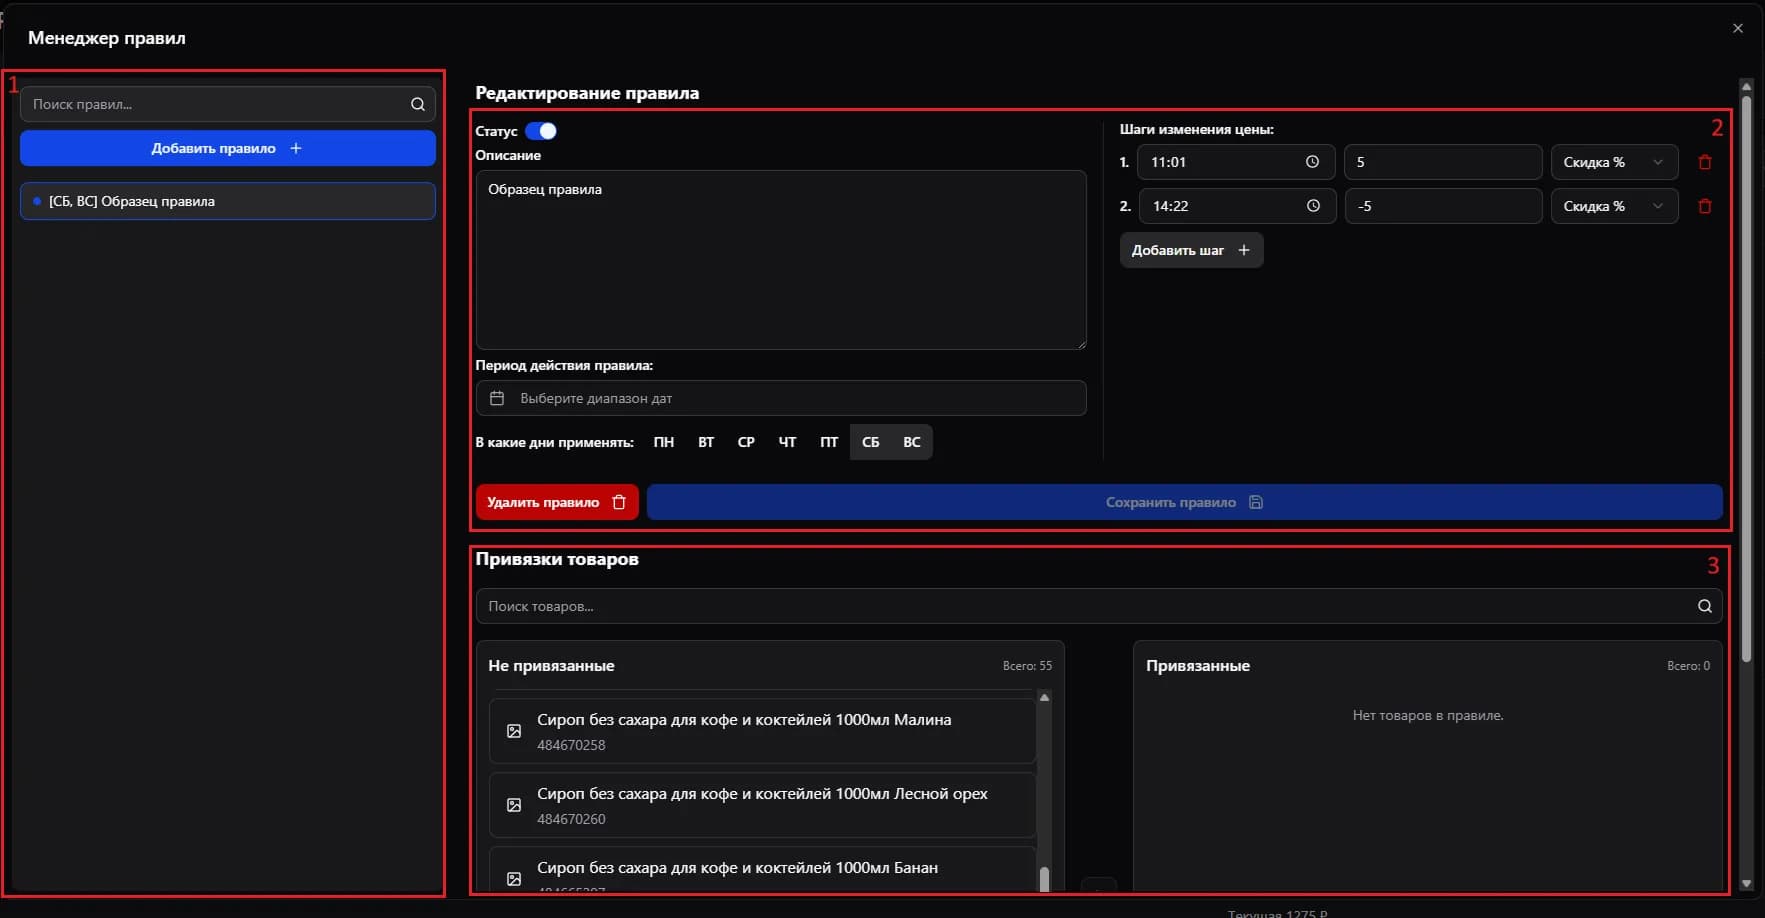
Task: Toggle the Статус switch off
Action: [541, 131]
